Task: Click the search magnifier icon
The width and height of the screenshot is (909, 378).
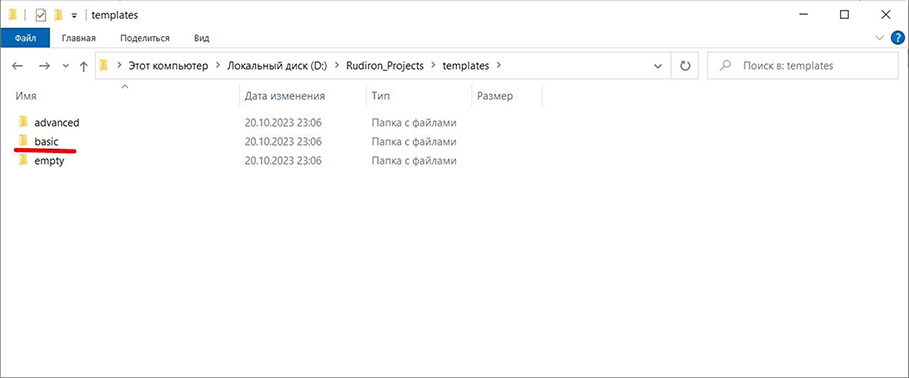Action: [725, 66]
